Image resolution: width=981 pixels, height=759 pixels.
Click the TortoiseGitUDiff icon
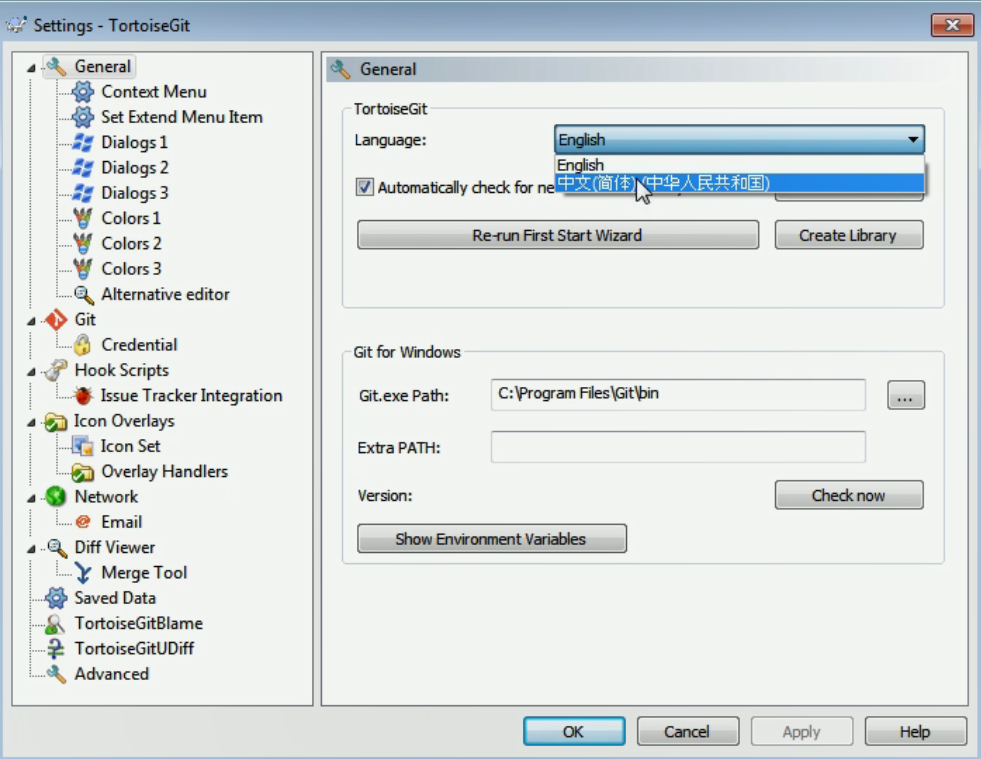[x=56, y=649]
